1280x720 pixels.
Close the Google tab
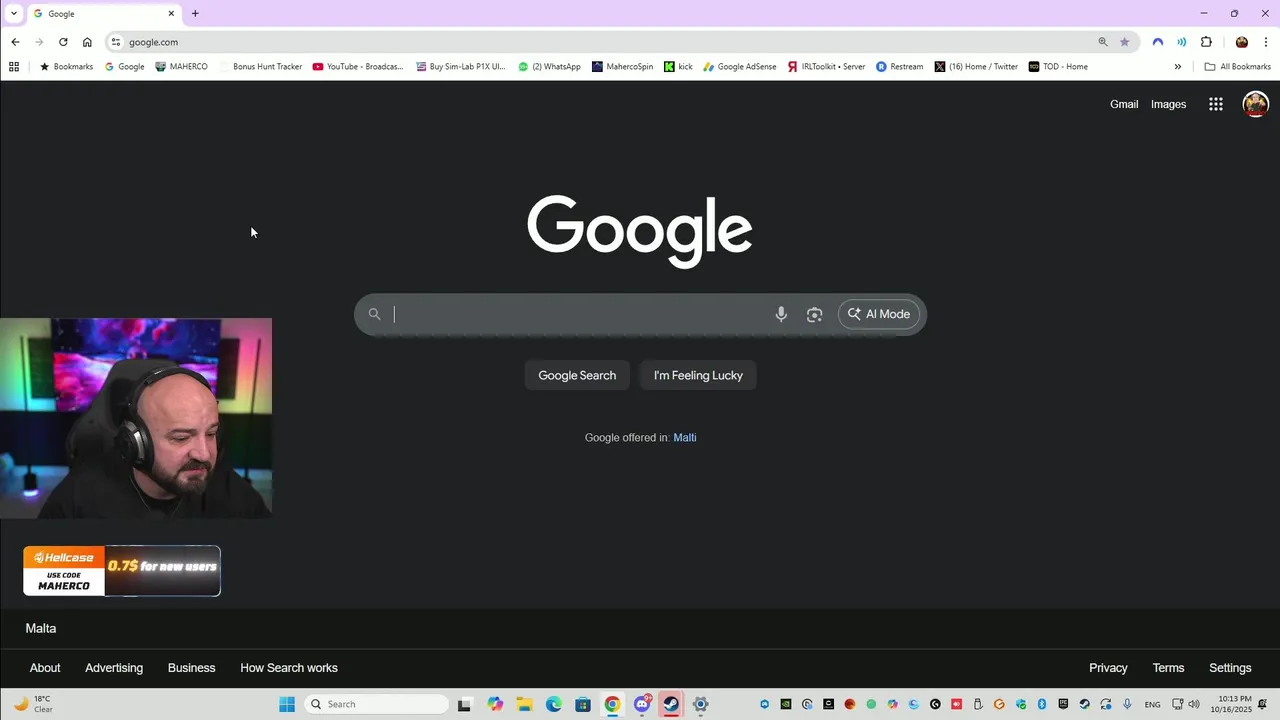(171, 14)
